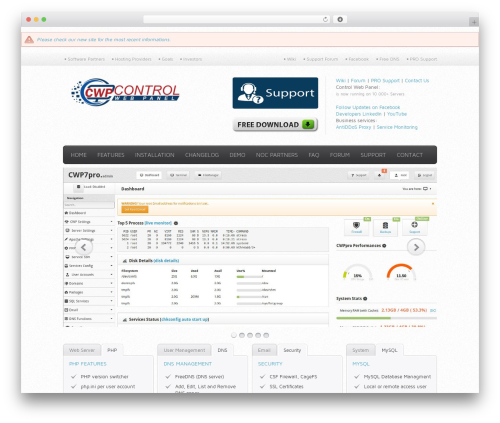Click the info icon beside CWPpro Performances
The height and width of the screenshot is (423, 500).
click(384, 246)
